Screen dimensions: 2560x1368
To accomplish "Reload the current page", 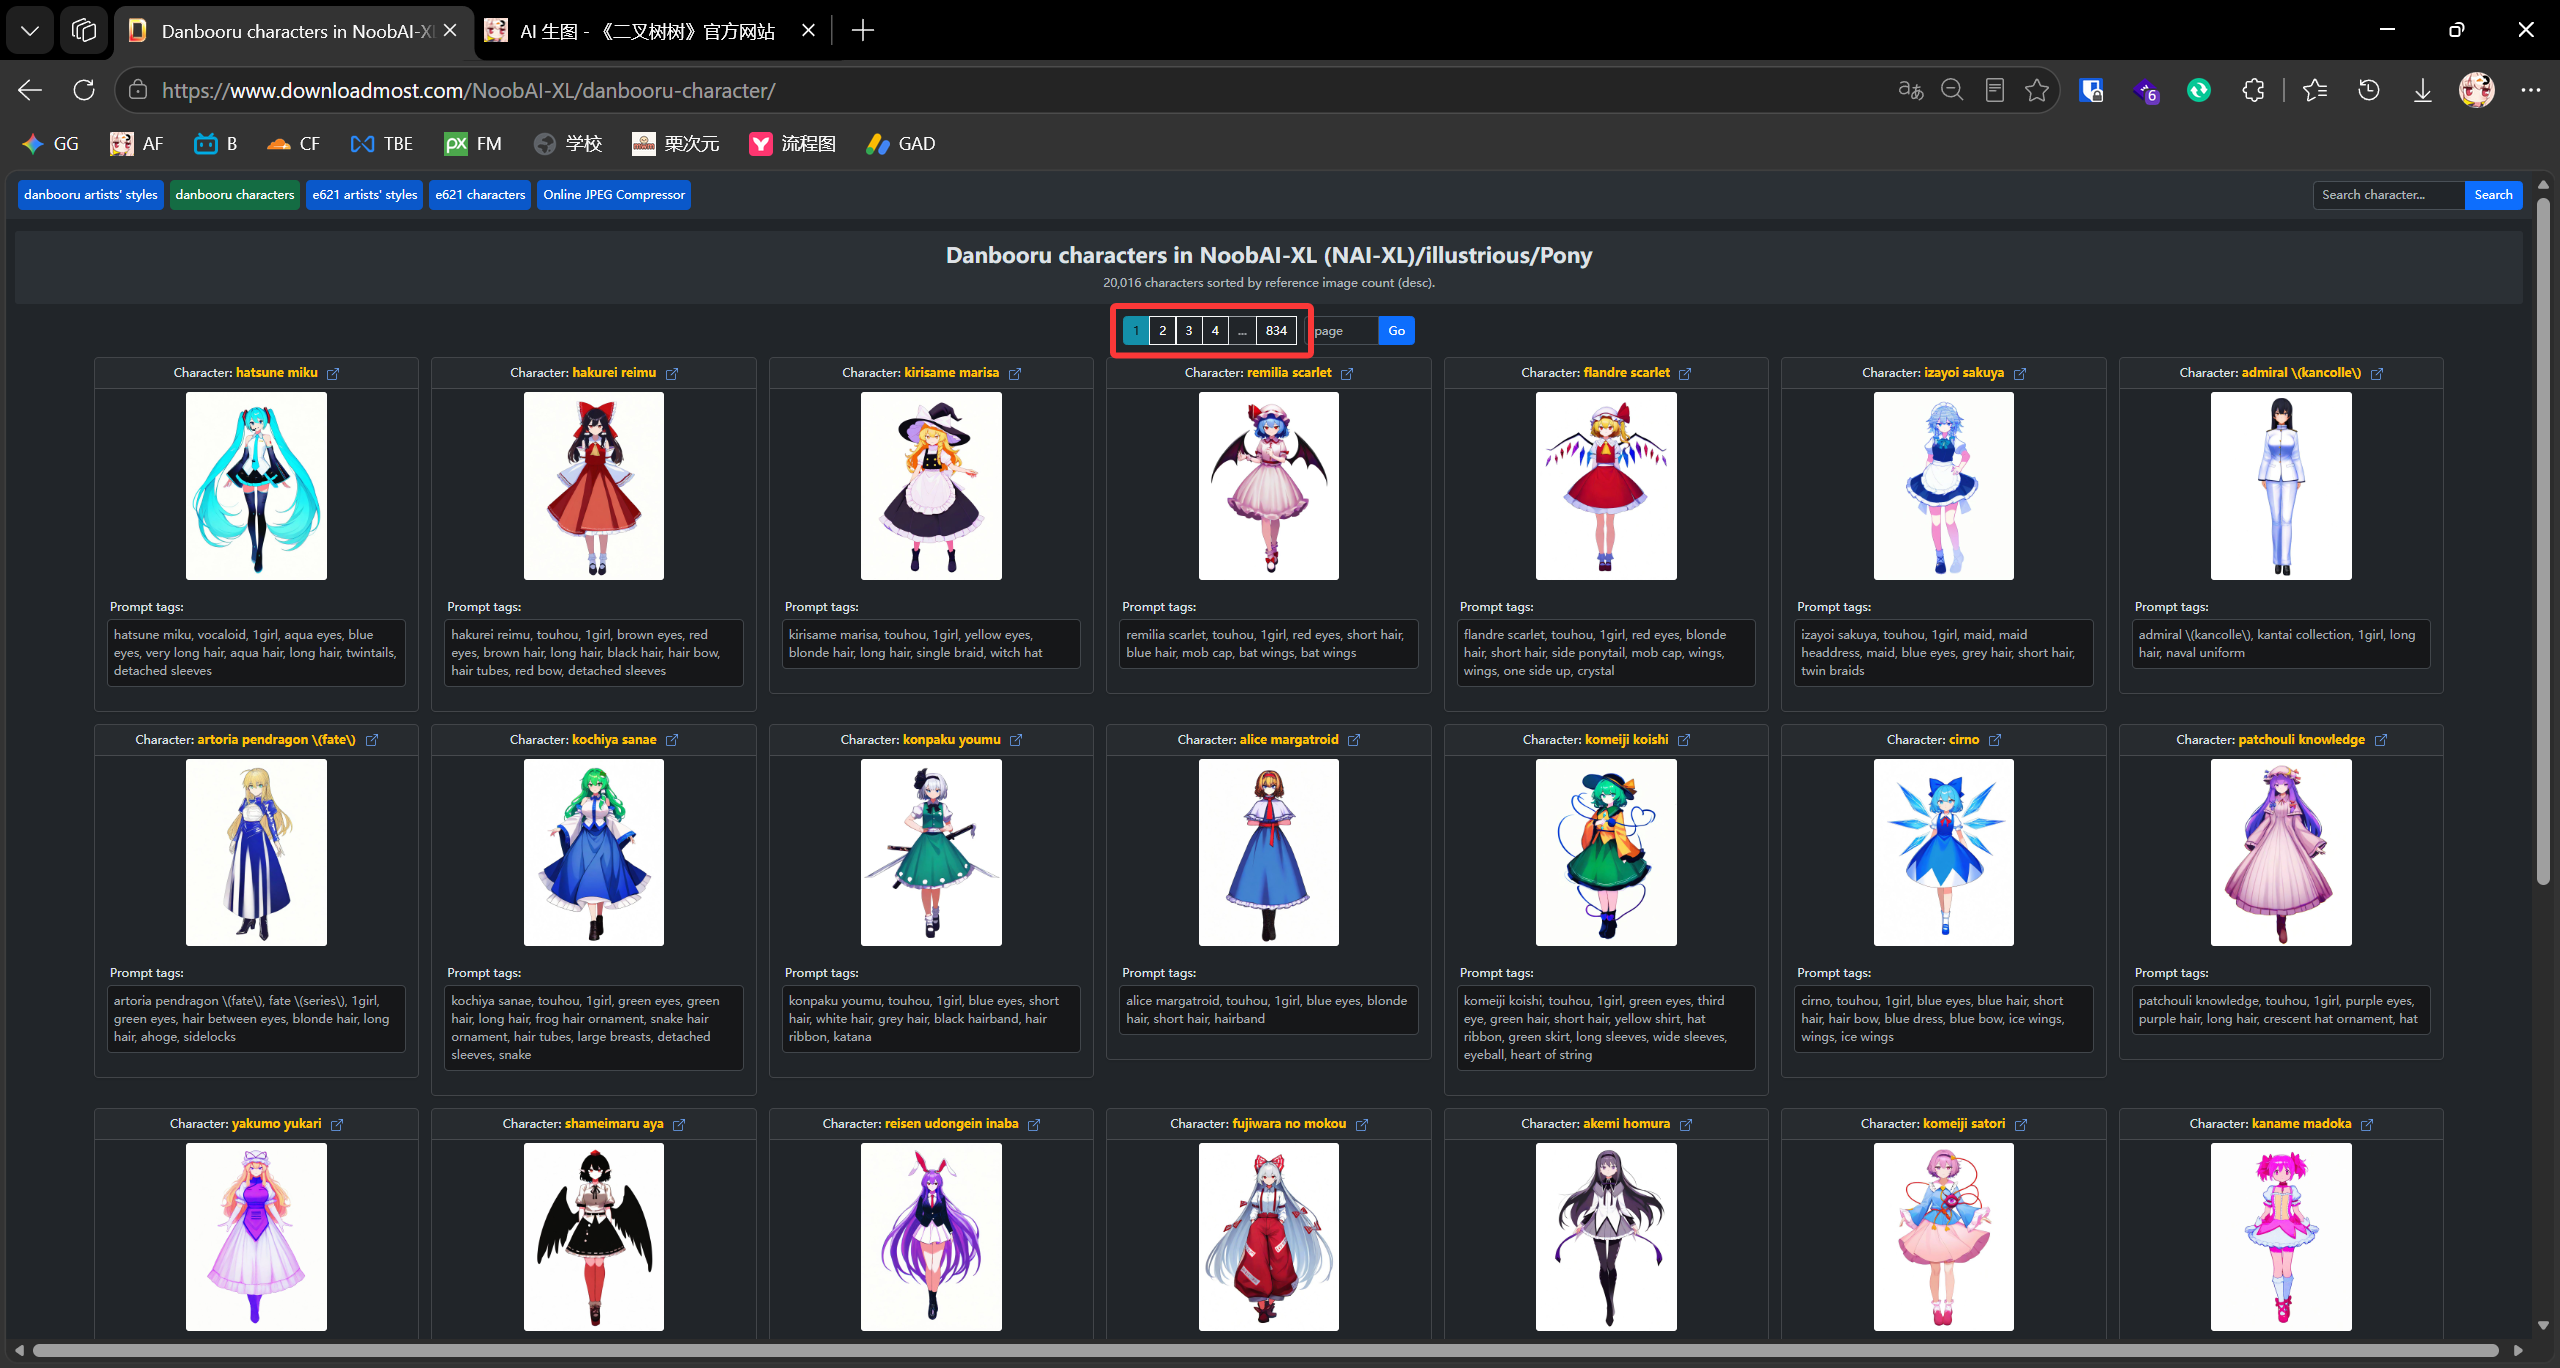I will pyautogui.click(x=84, y=90).
